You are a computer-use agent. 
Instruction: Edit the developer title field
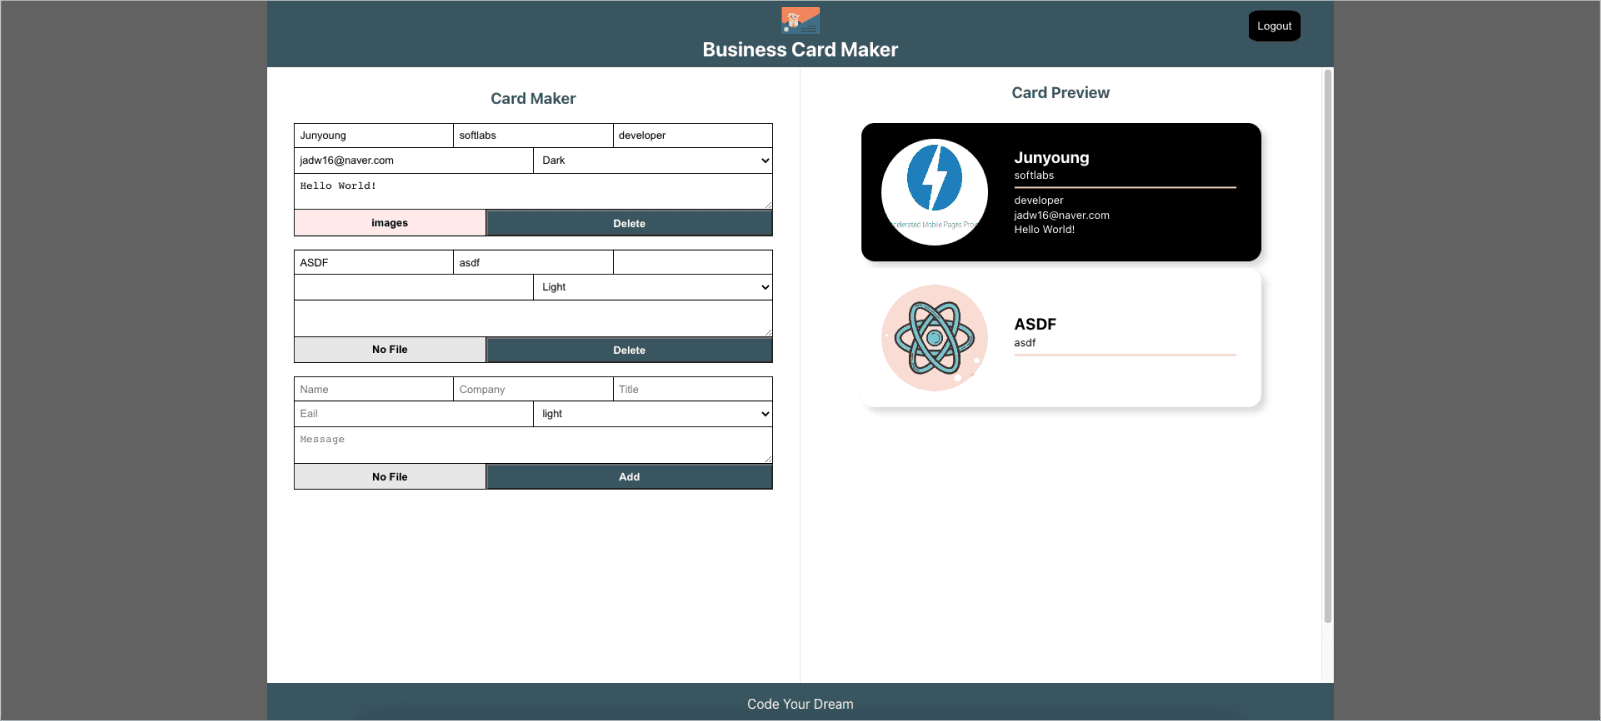(x=693, y=136)
